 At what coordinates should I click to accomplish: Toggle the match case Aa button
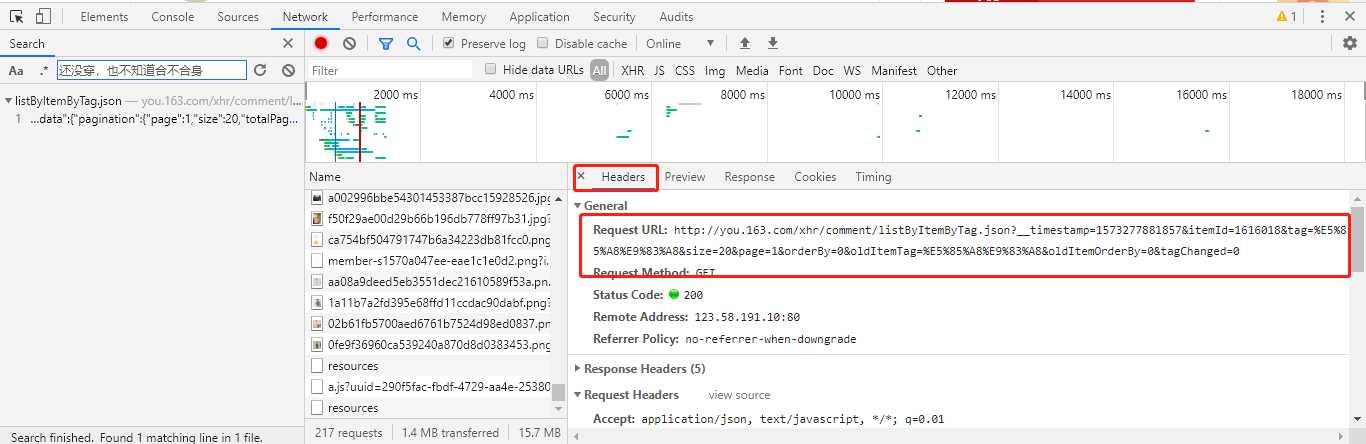tap(16, 70)
